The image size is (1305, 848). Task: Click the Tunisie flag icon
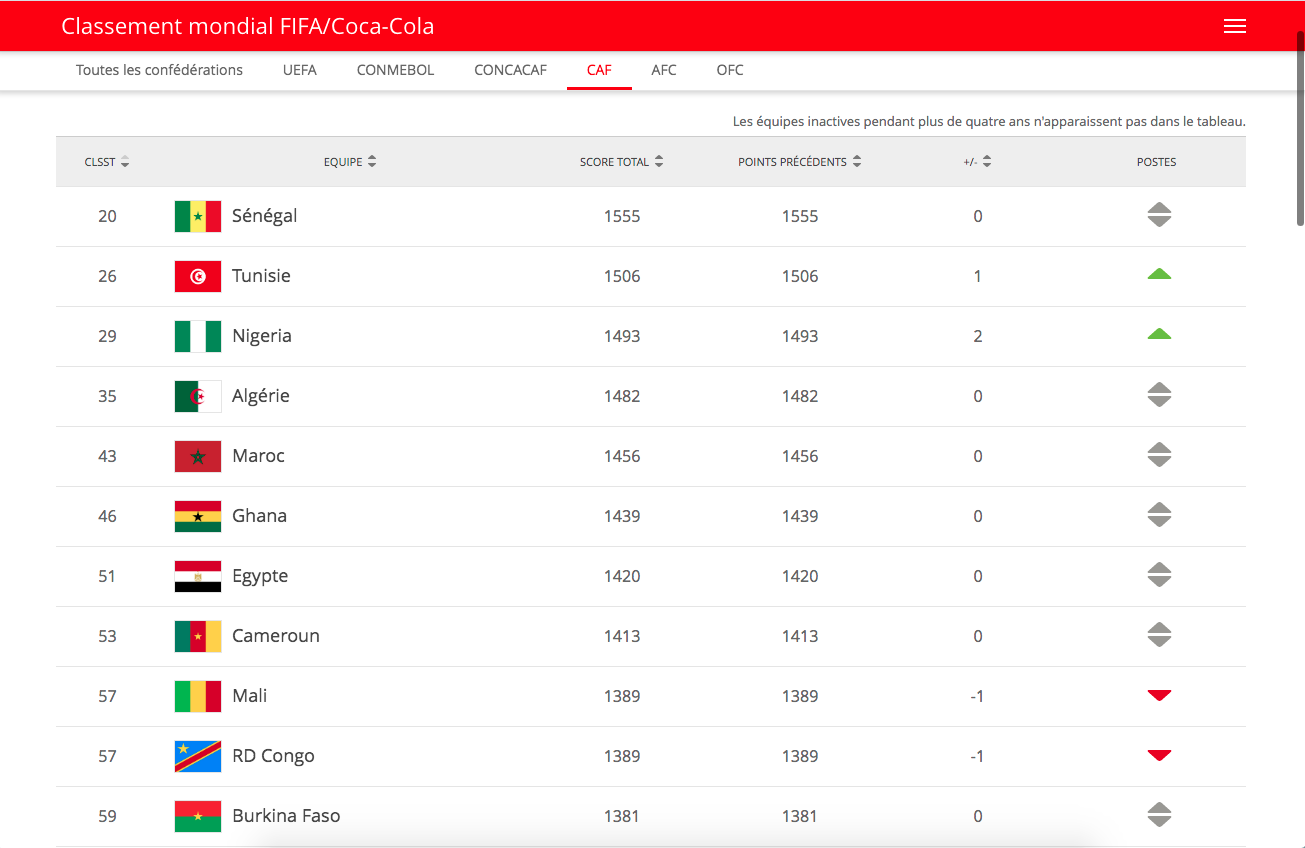click(198, 276)
